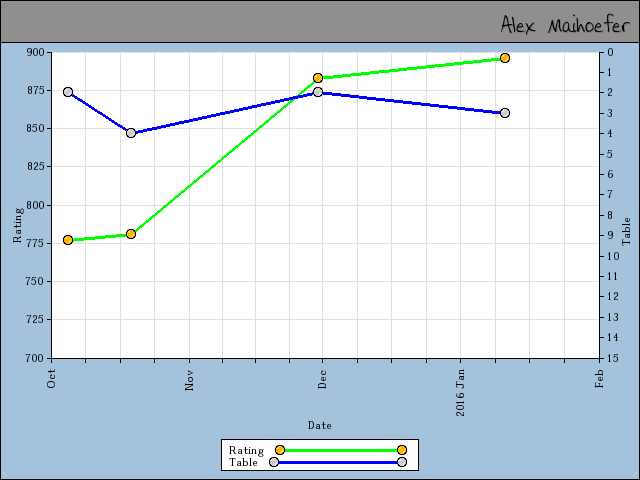Click the Oct date axis label
Viewport: 640px width, 480px height.
51,379
